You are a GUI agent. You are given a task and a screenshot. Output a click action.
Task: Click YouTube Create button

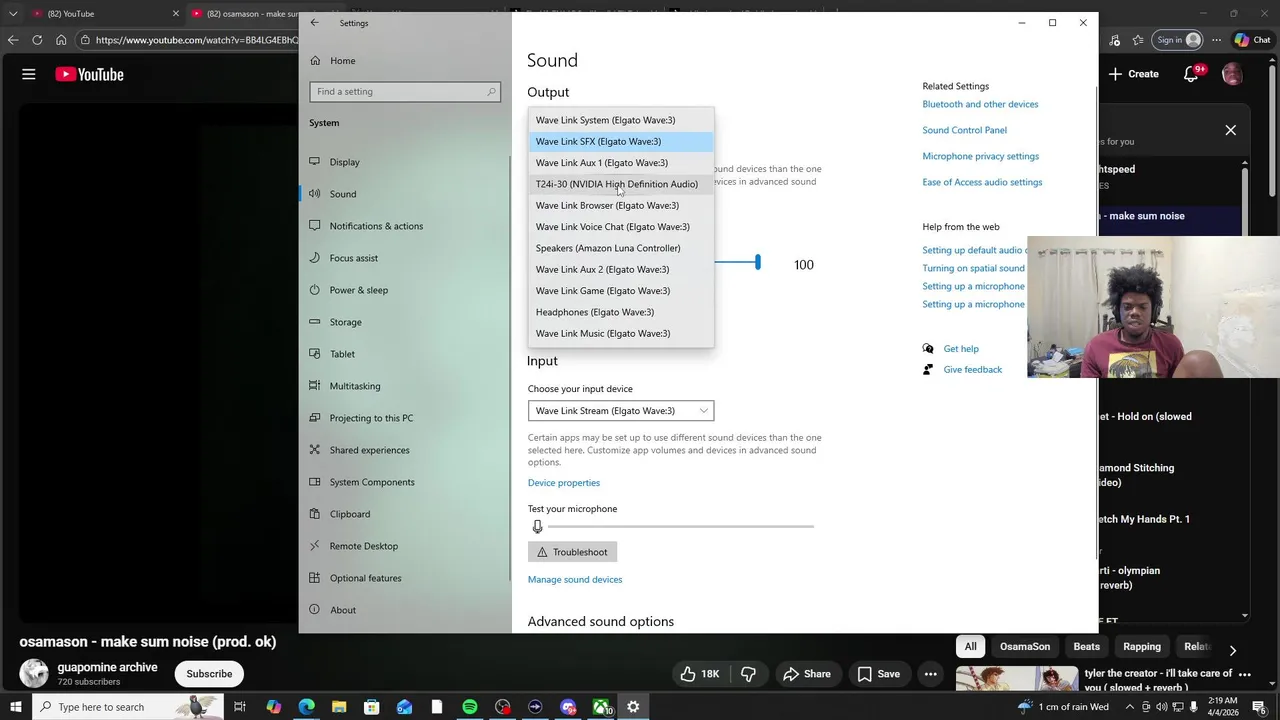click(1134, 74)
